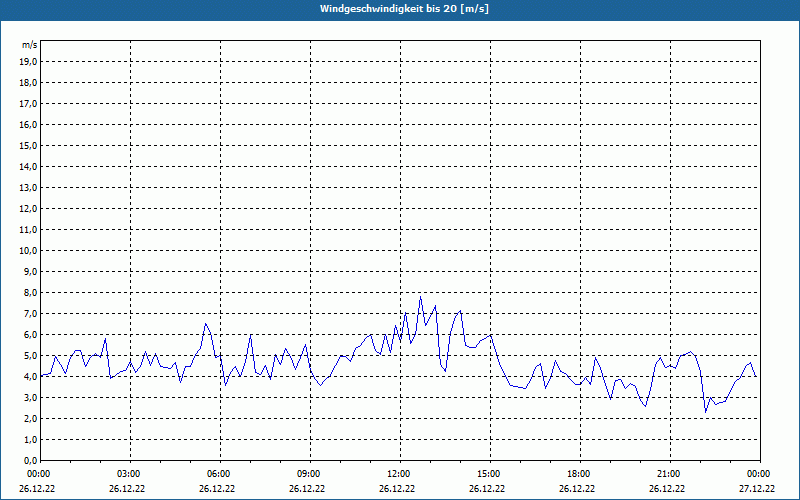Screen dimensions: 800x500
Task: Click the wind speed minimum near 22:10
Action: (x=706, y=412)
